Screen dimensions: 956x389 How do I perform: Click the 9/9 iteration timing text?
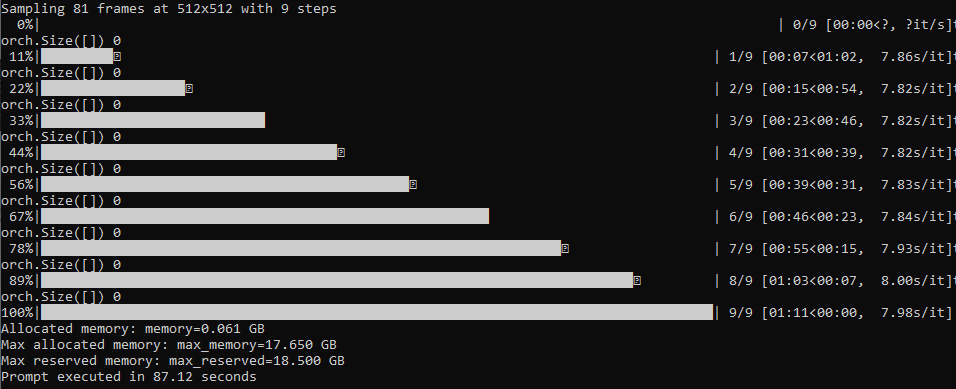click(840, 313)
